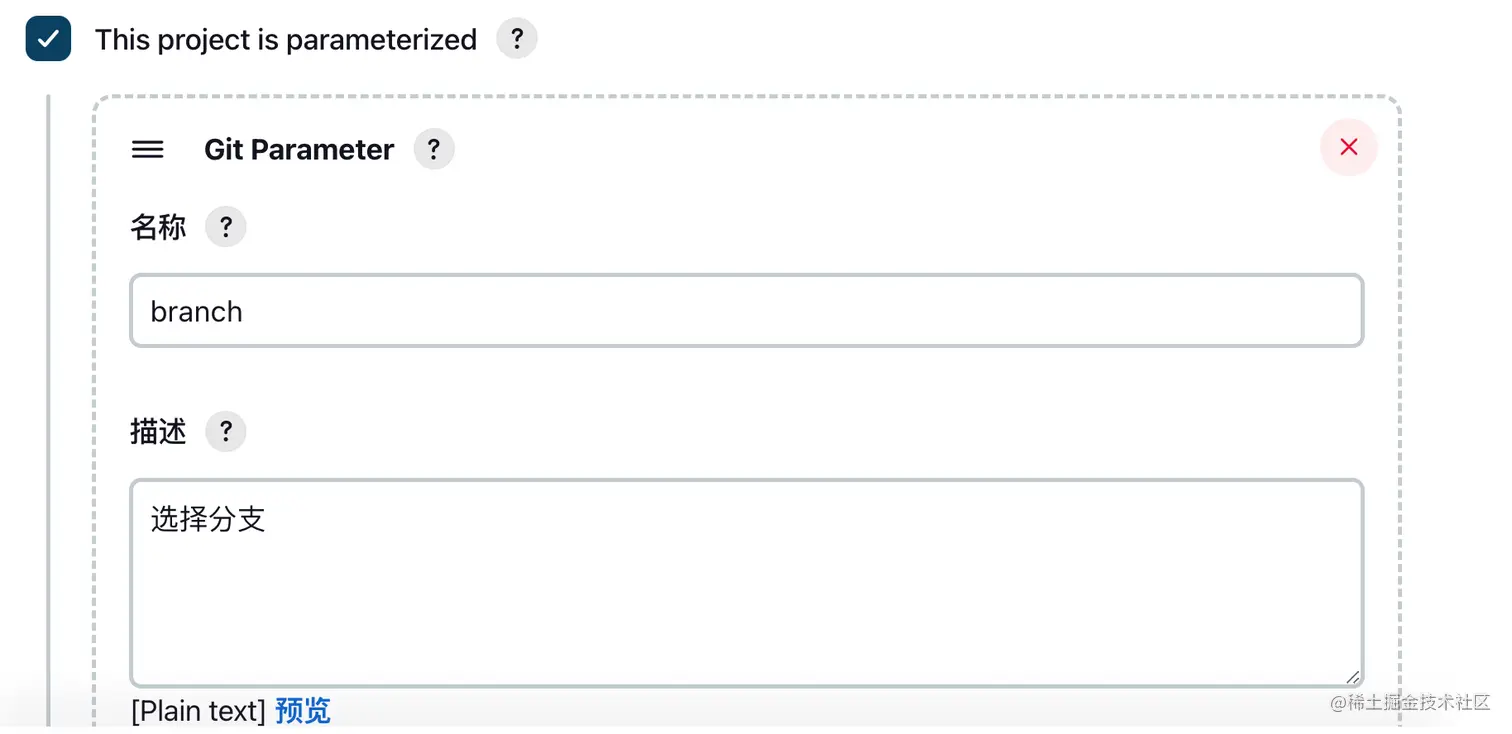Click the Git Parameter heading text
This screenshot has width=1512, height=734.
[x=299, y=149]
